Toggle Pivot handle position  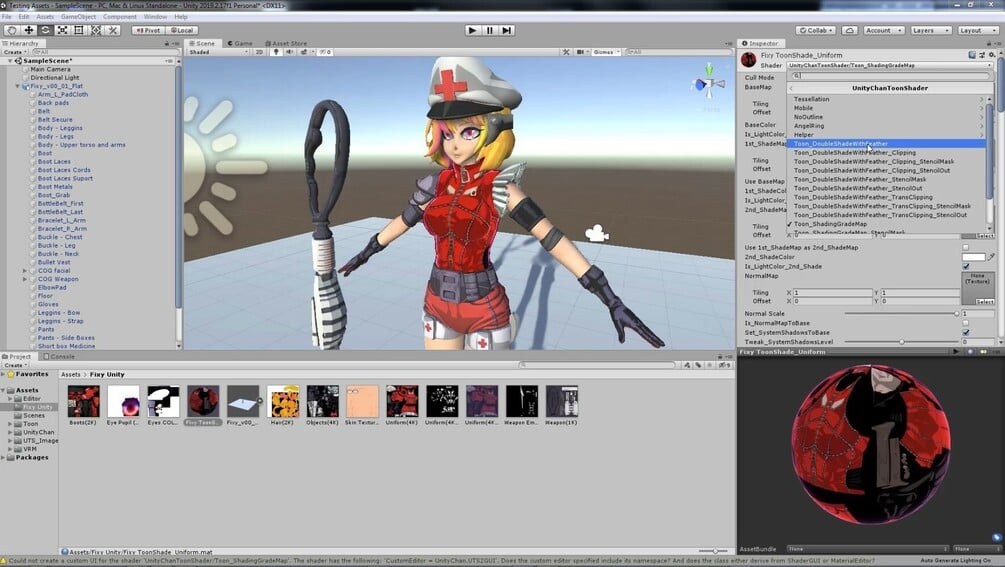point(148,30)
